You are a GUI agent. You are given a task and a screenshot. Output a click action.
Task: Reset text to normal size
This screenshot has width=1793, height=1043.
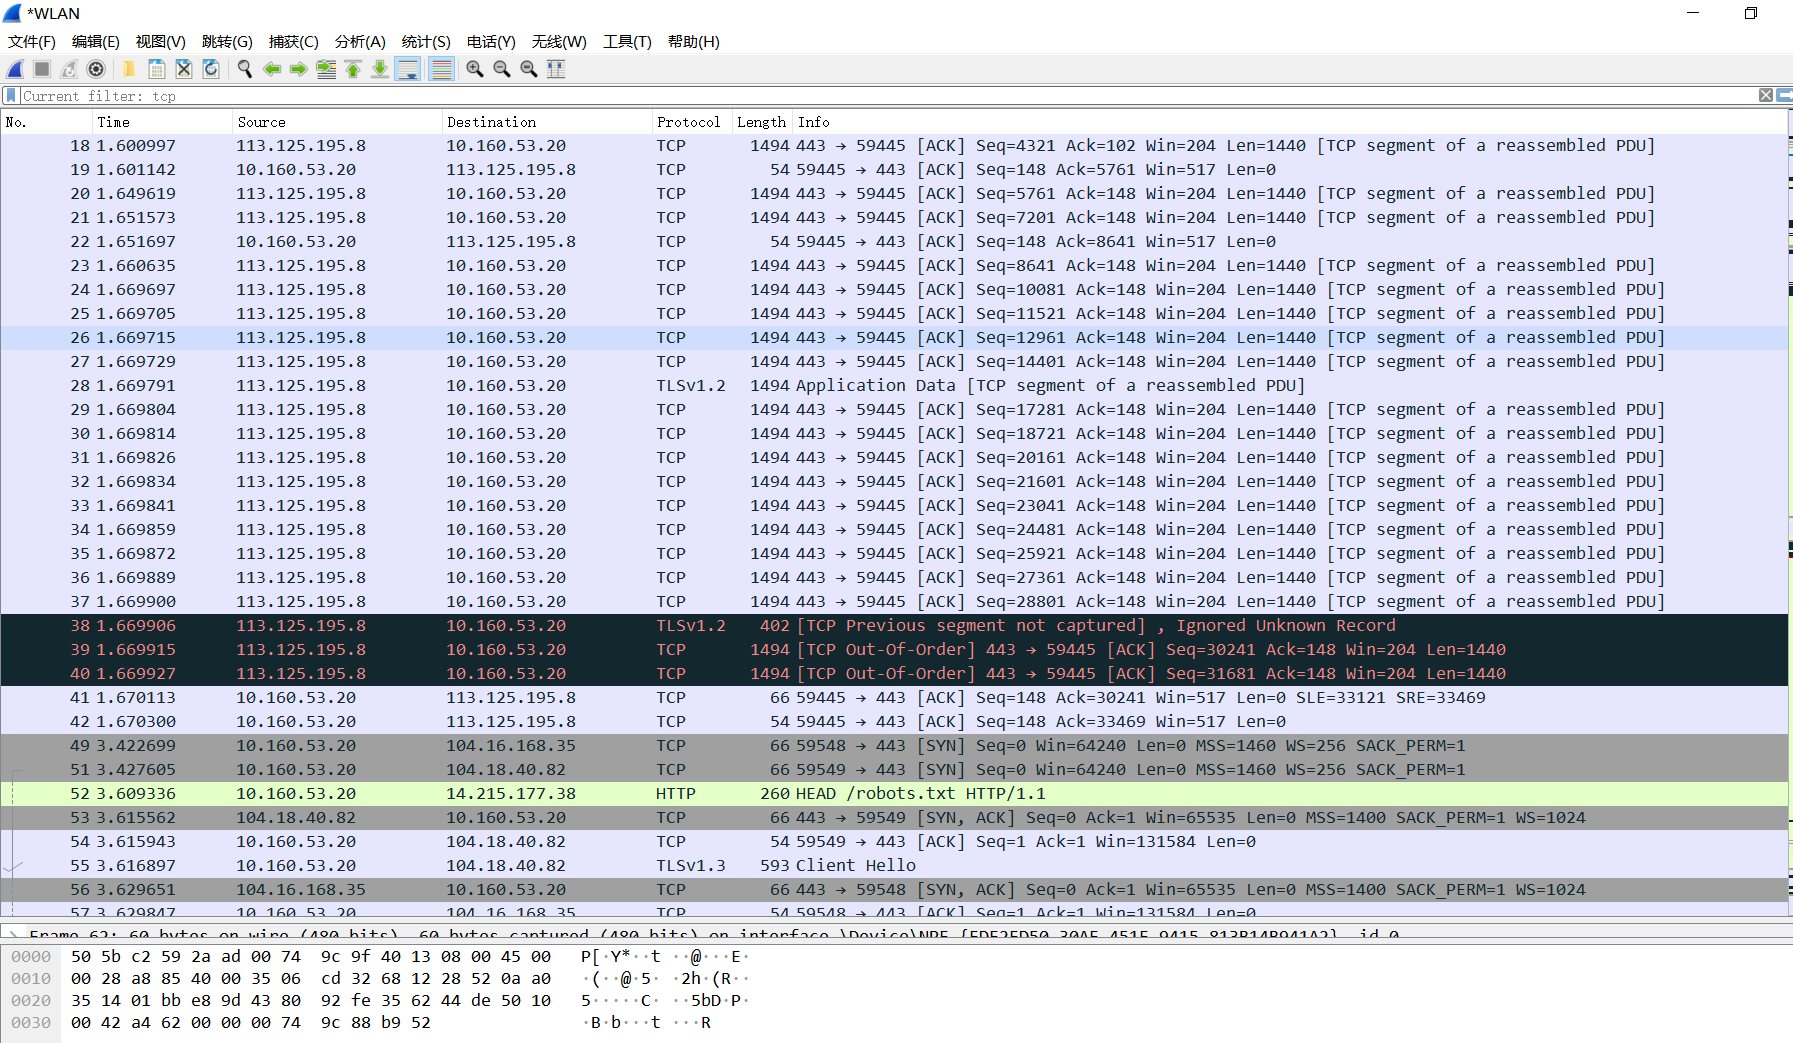529,69
